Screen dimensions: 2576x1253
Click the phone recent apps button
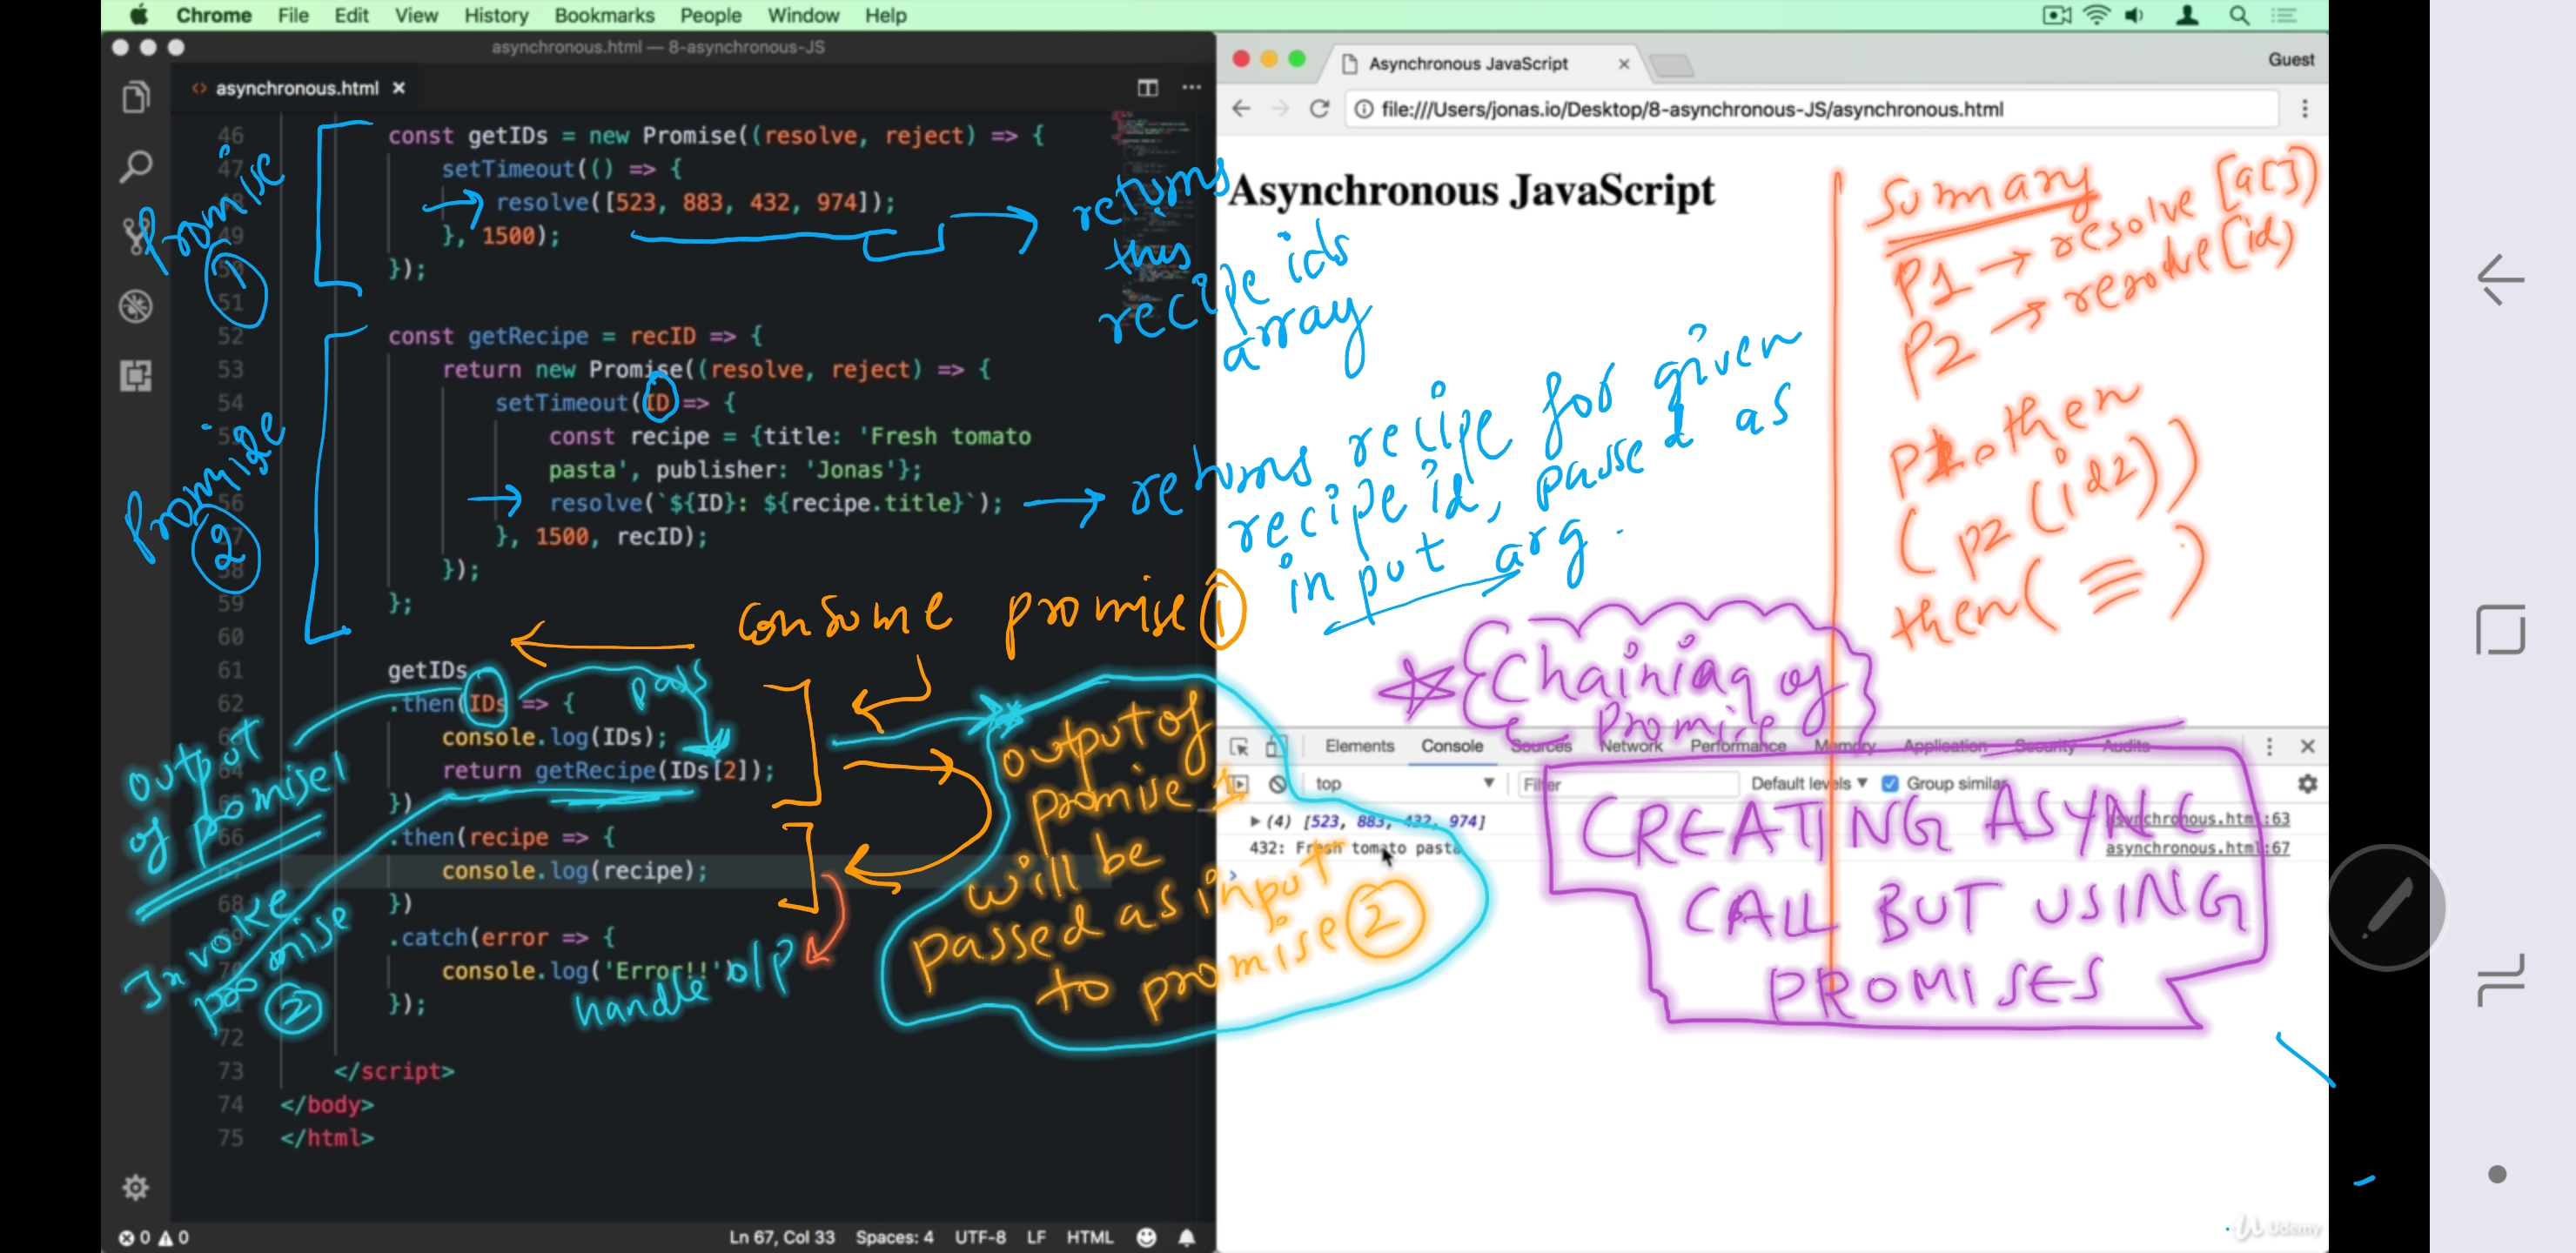coord(2500,980)
